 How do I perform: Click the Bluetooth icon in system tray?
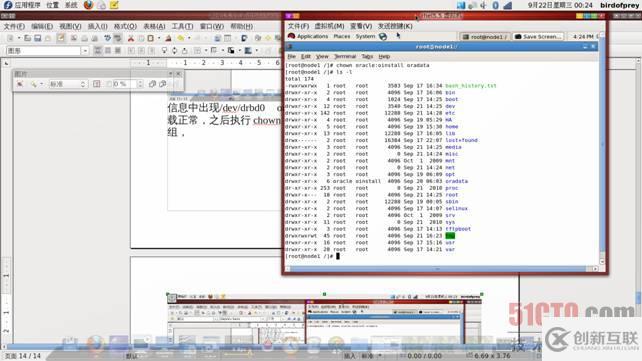point(495,5)
